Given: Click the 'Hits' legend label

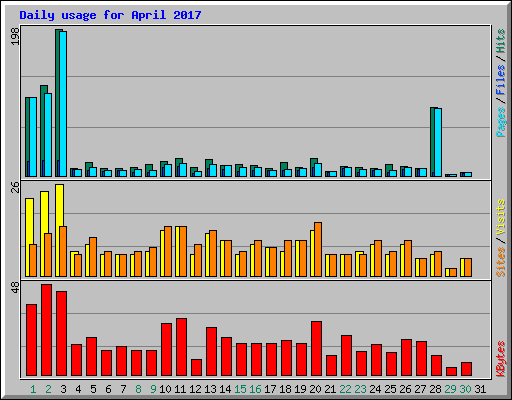Looking at the screenshot, I should point(500,41).
